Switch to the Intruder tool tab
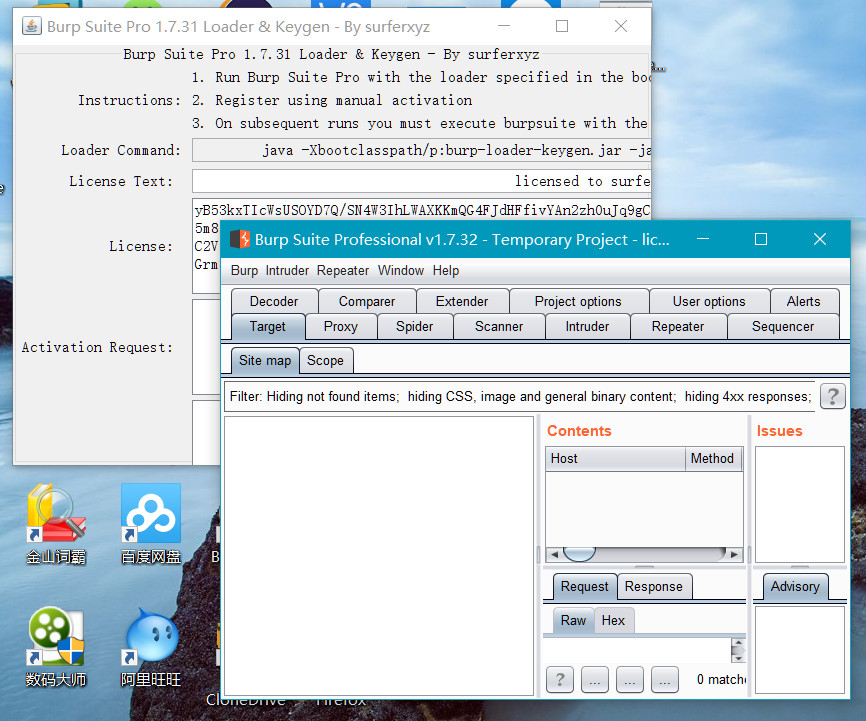Viewport: 866px width, 721px height. tap(587, 327)
